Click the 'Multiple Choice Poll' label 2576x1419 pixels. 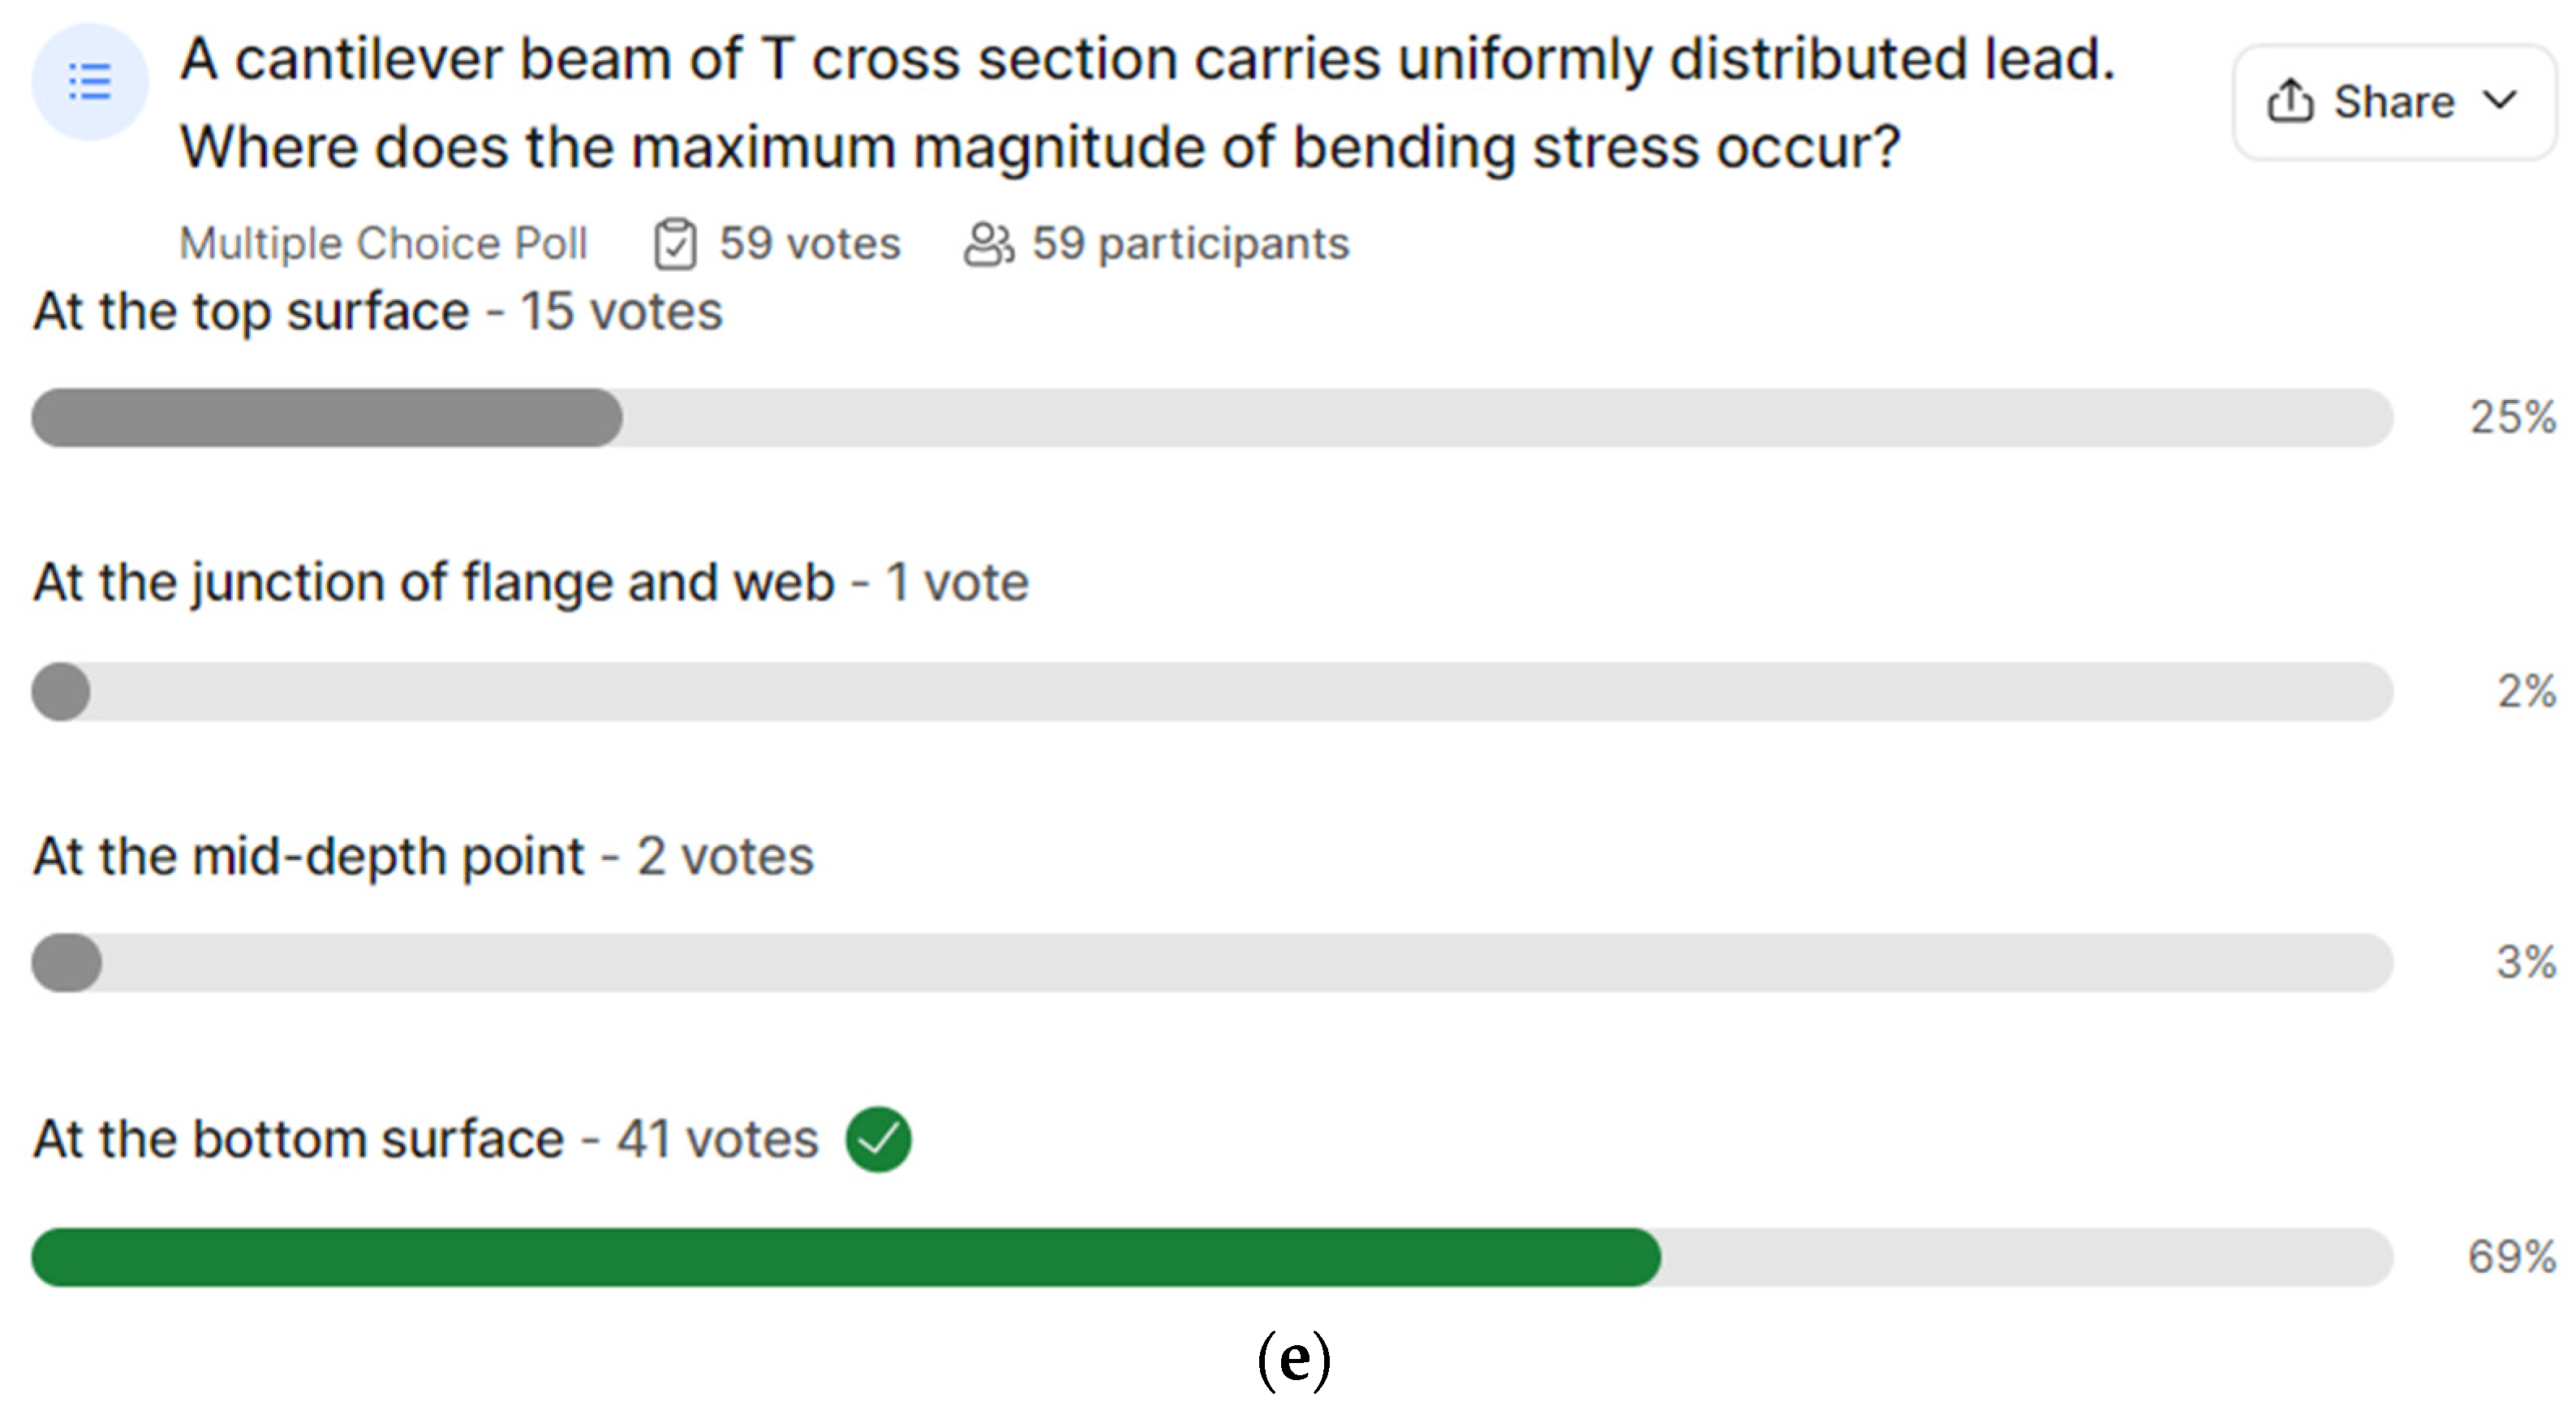tap(383, 244)
